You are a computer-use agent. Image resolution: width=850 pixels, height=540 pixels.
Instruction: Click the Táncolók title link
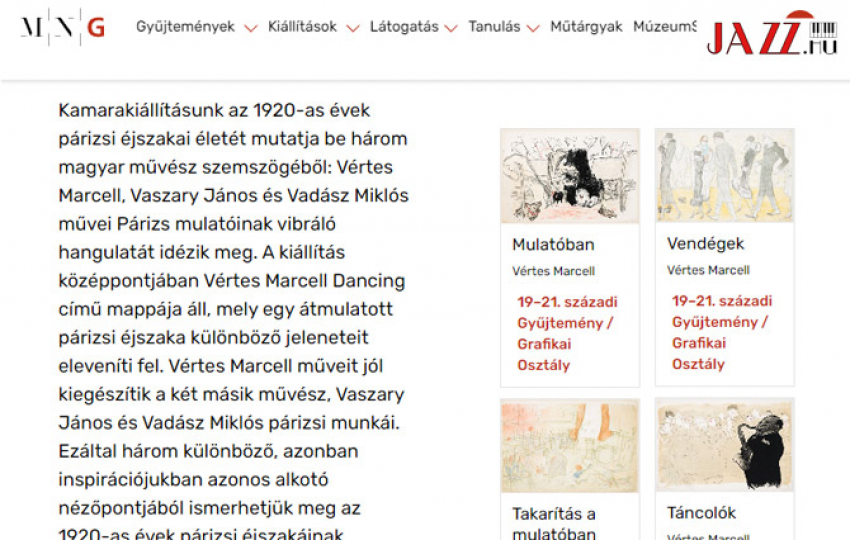(x=701, y=512)
